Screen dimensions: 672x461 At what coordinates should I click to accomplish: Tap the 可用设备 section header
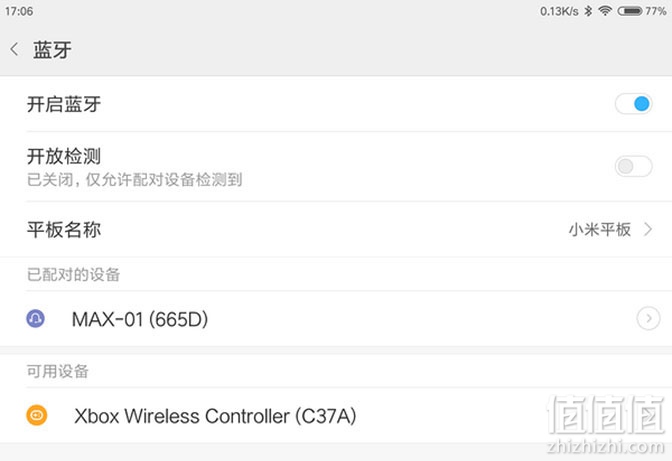tap(57, 371)
